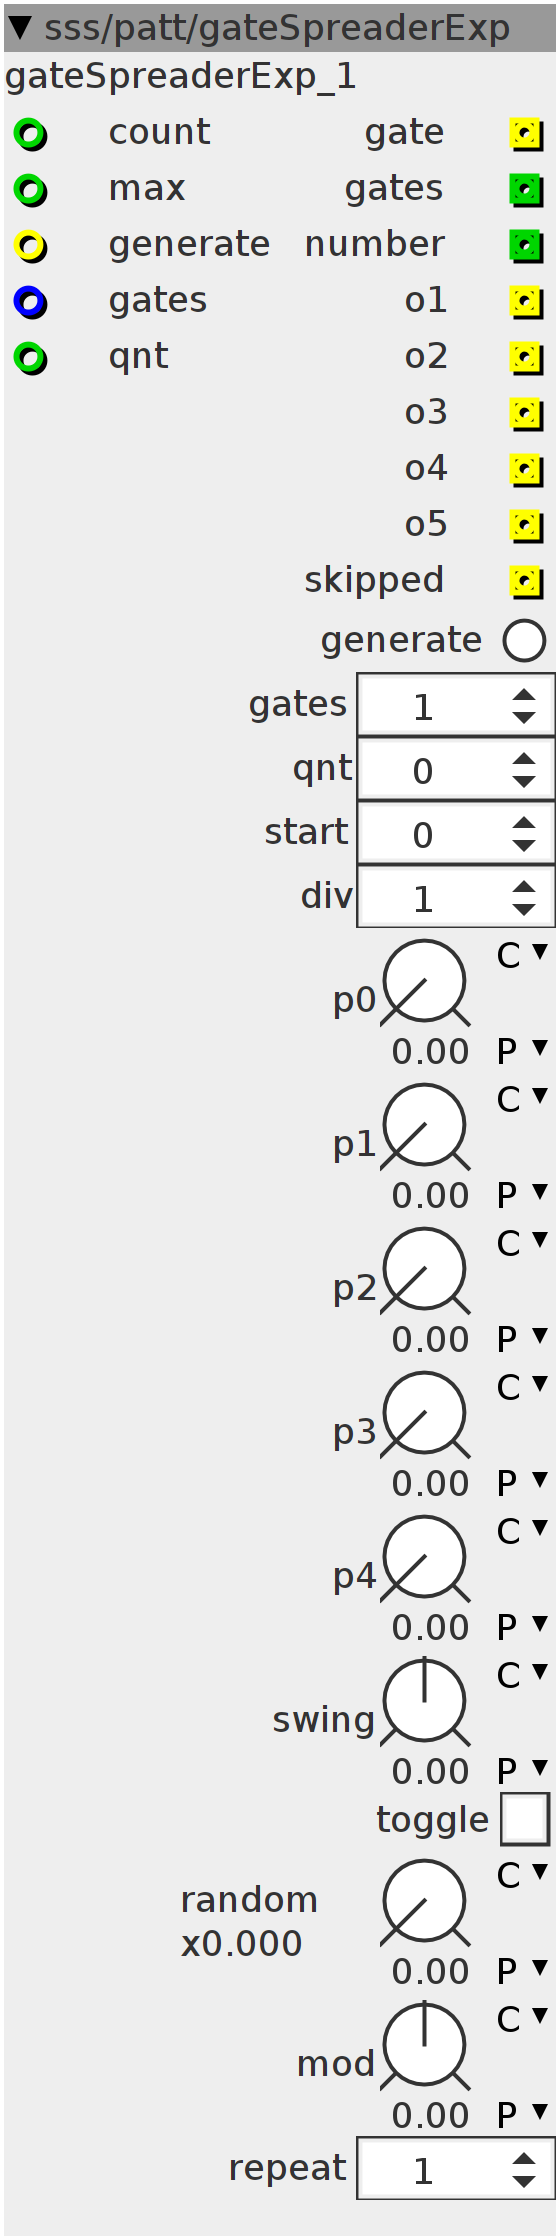This screenshot has width=560, height=2240.
Task: Select the o3 outlet connector
Action: (x=526, y=413)
